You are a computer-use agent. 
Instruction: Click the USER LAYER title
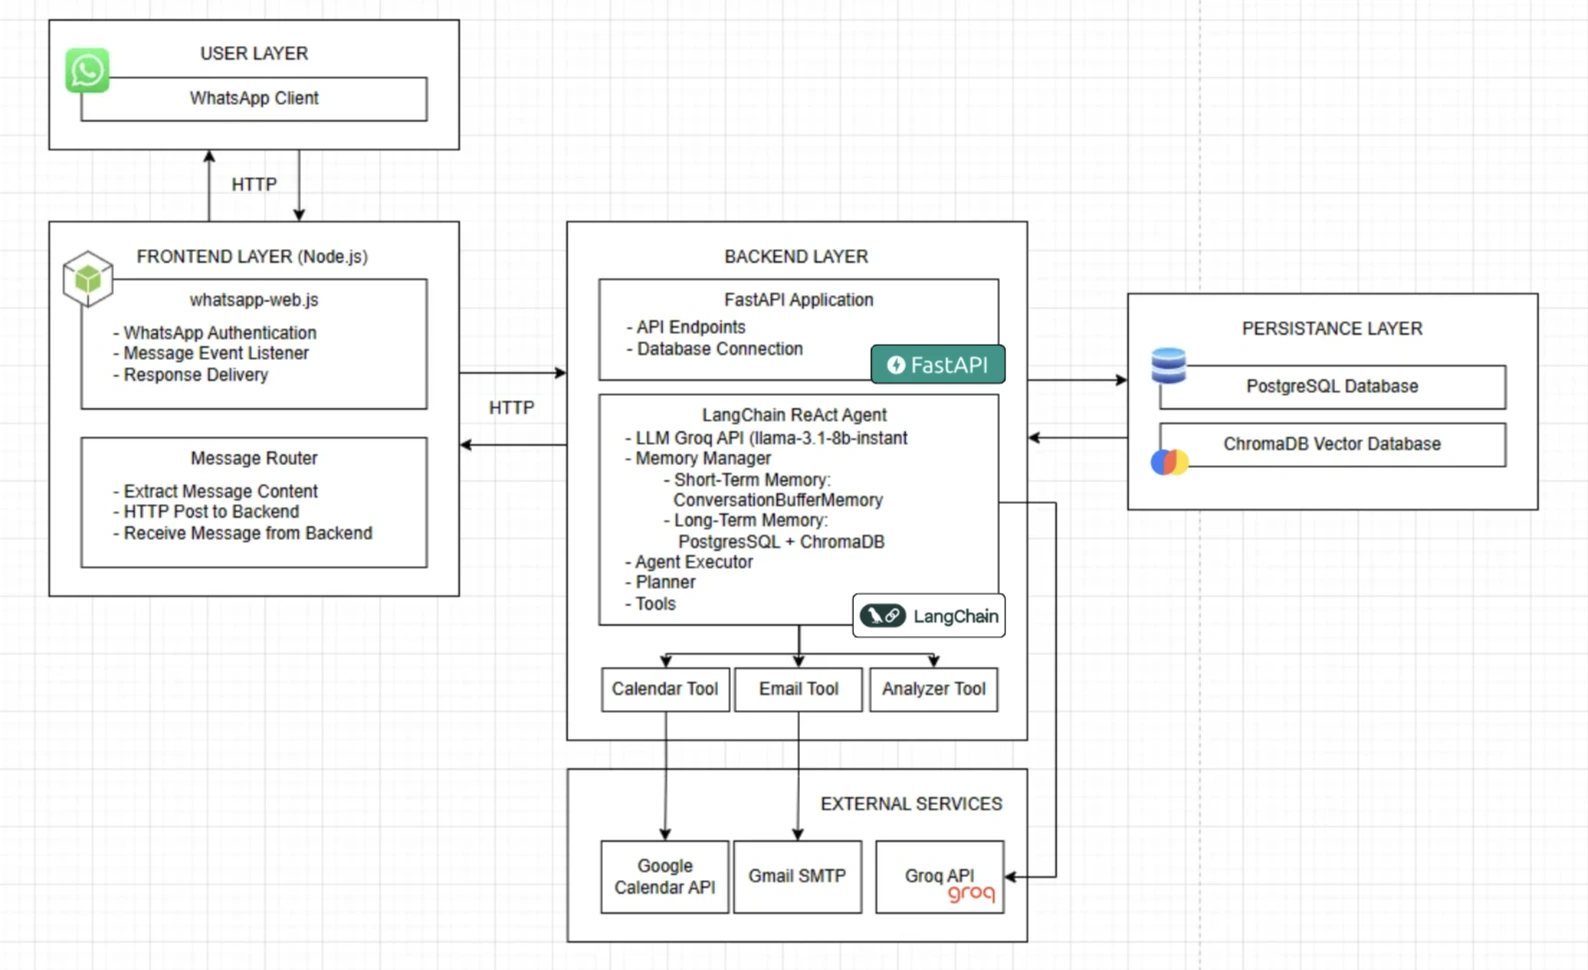tap(254, 54)
